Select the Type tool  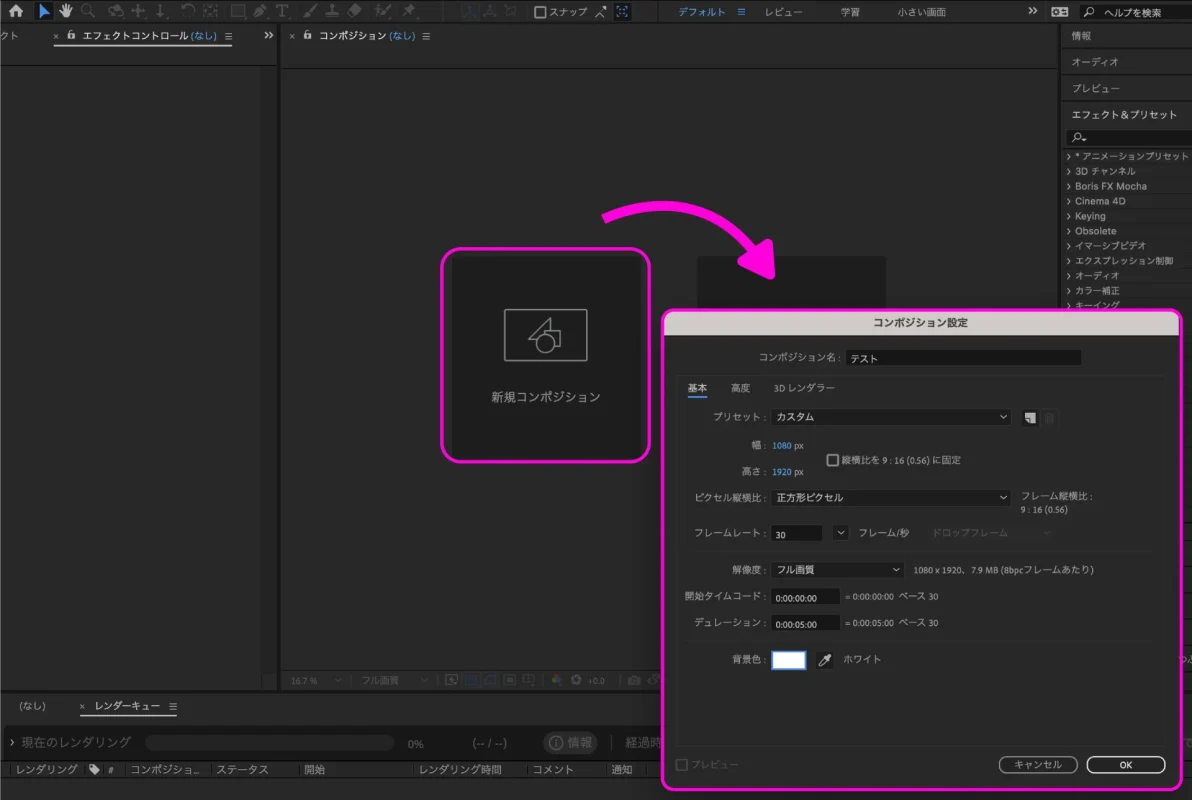point(282,11)
